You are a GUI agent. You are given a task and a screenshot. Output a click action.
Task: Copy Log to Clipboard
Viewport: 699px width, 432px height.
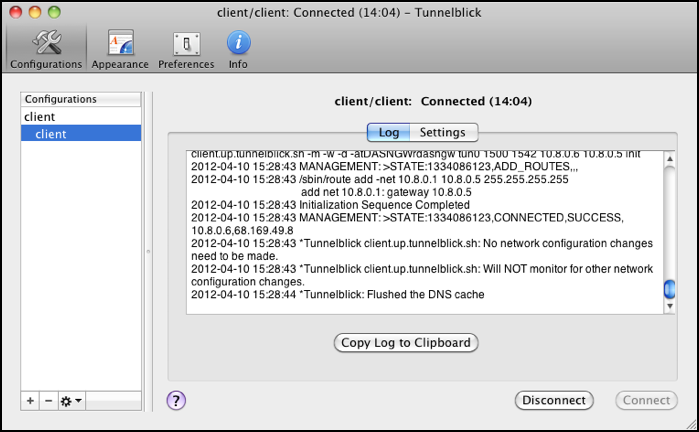pos(406,343)
